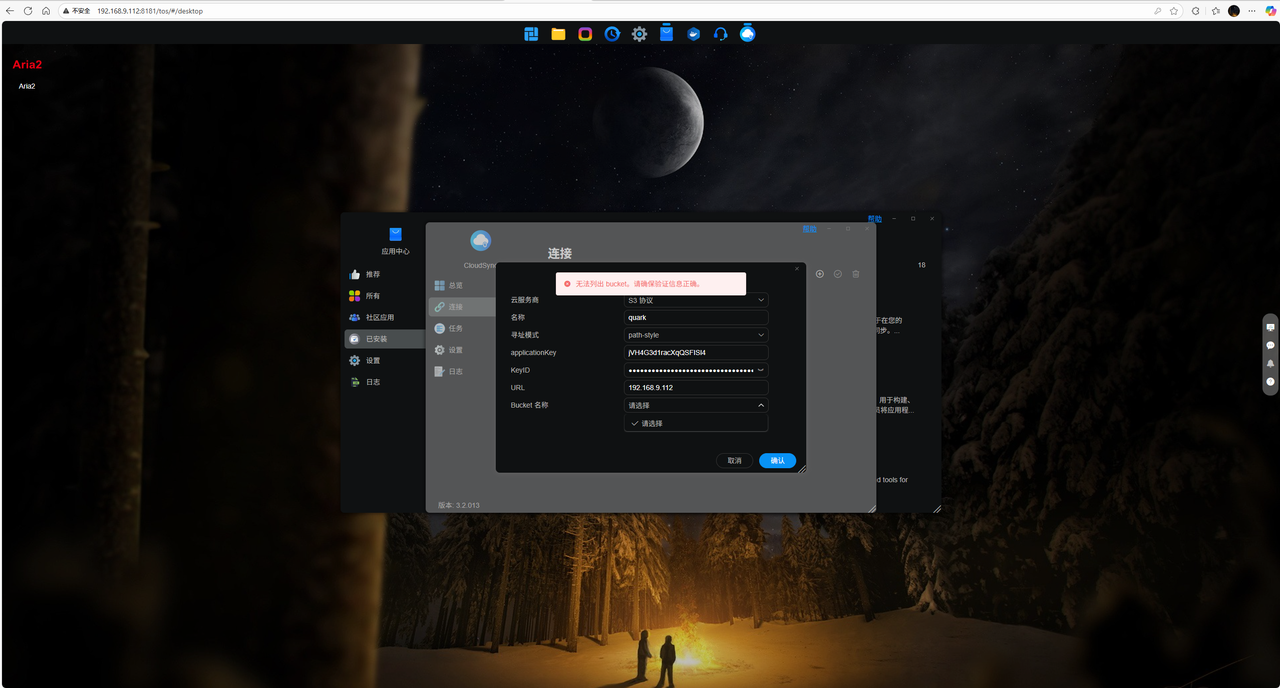Open the browser favorites list icon
The height and width of the screenshot is (688, 1280).
1215,10
